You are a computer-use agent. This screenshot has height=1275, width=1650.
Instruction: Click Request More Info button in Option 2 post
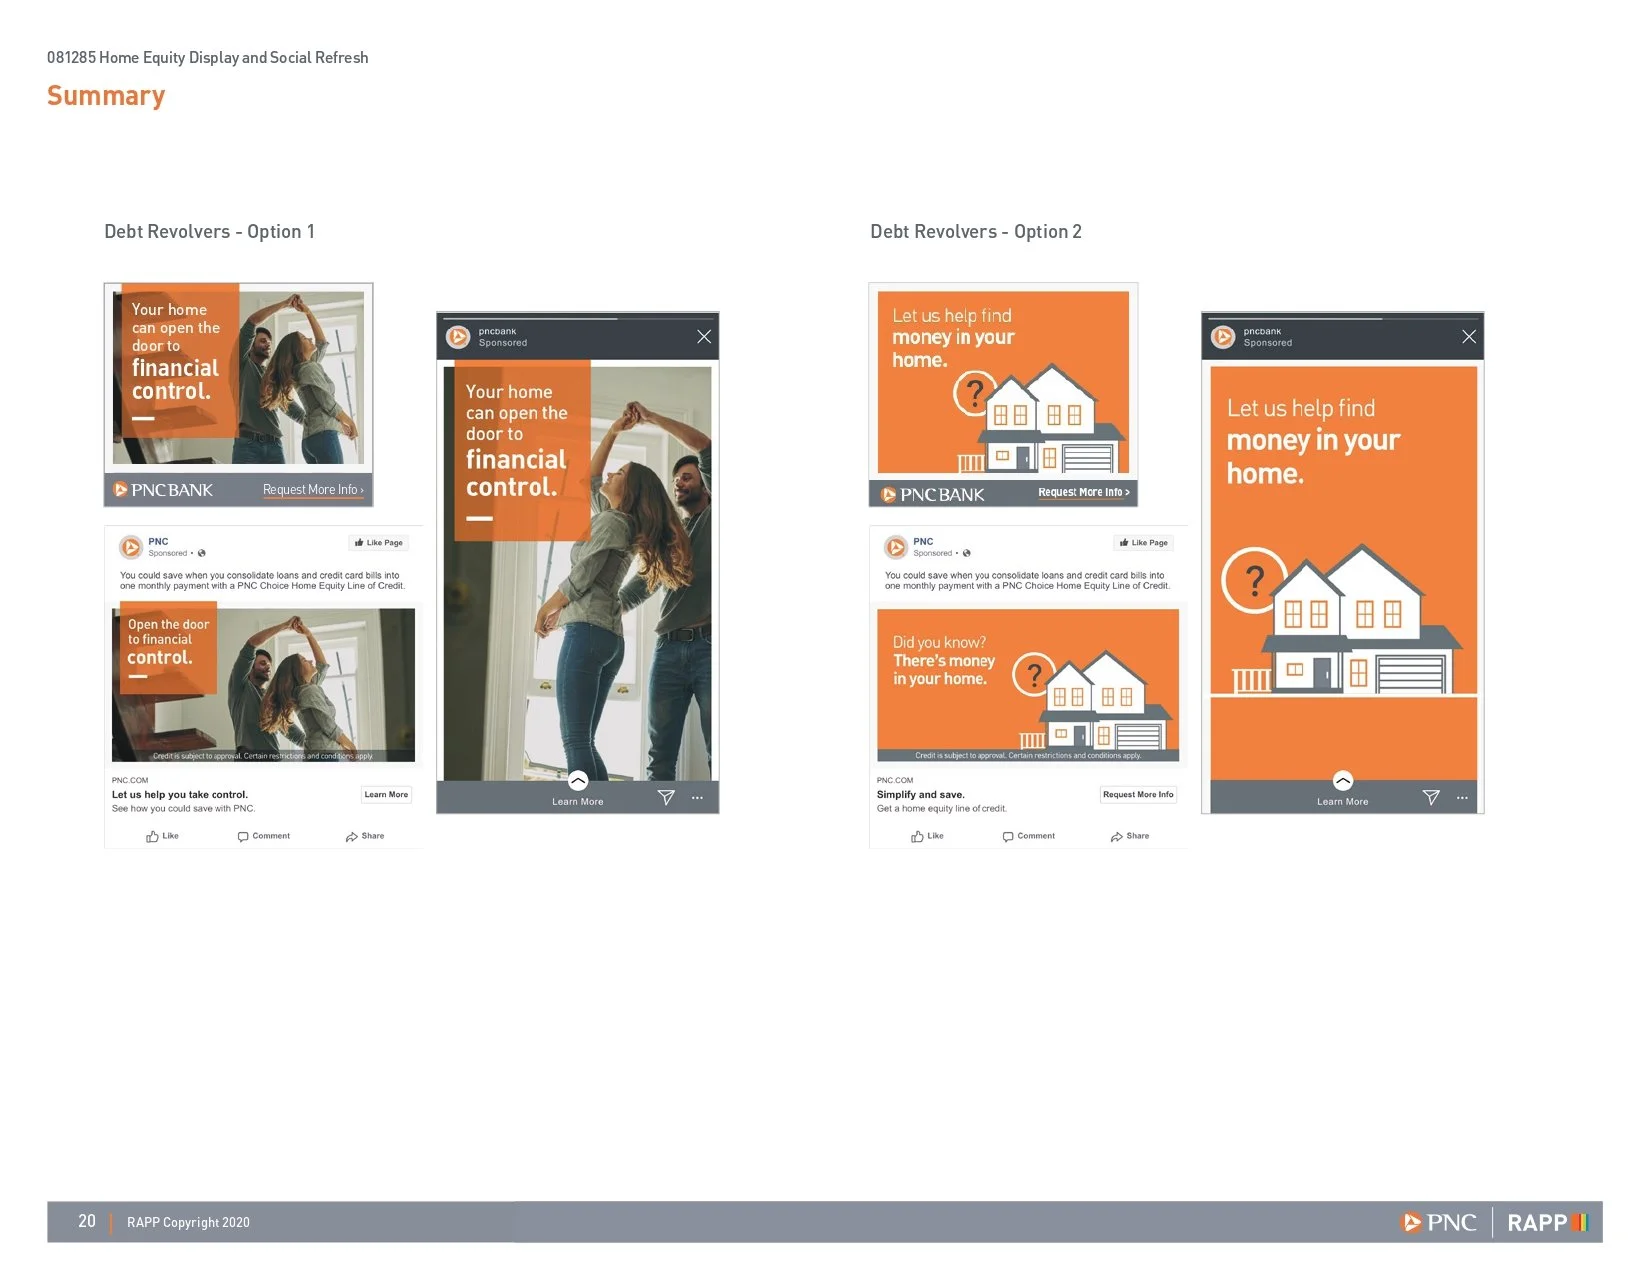[1138, 795]
